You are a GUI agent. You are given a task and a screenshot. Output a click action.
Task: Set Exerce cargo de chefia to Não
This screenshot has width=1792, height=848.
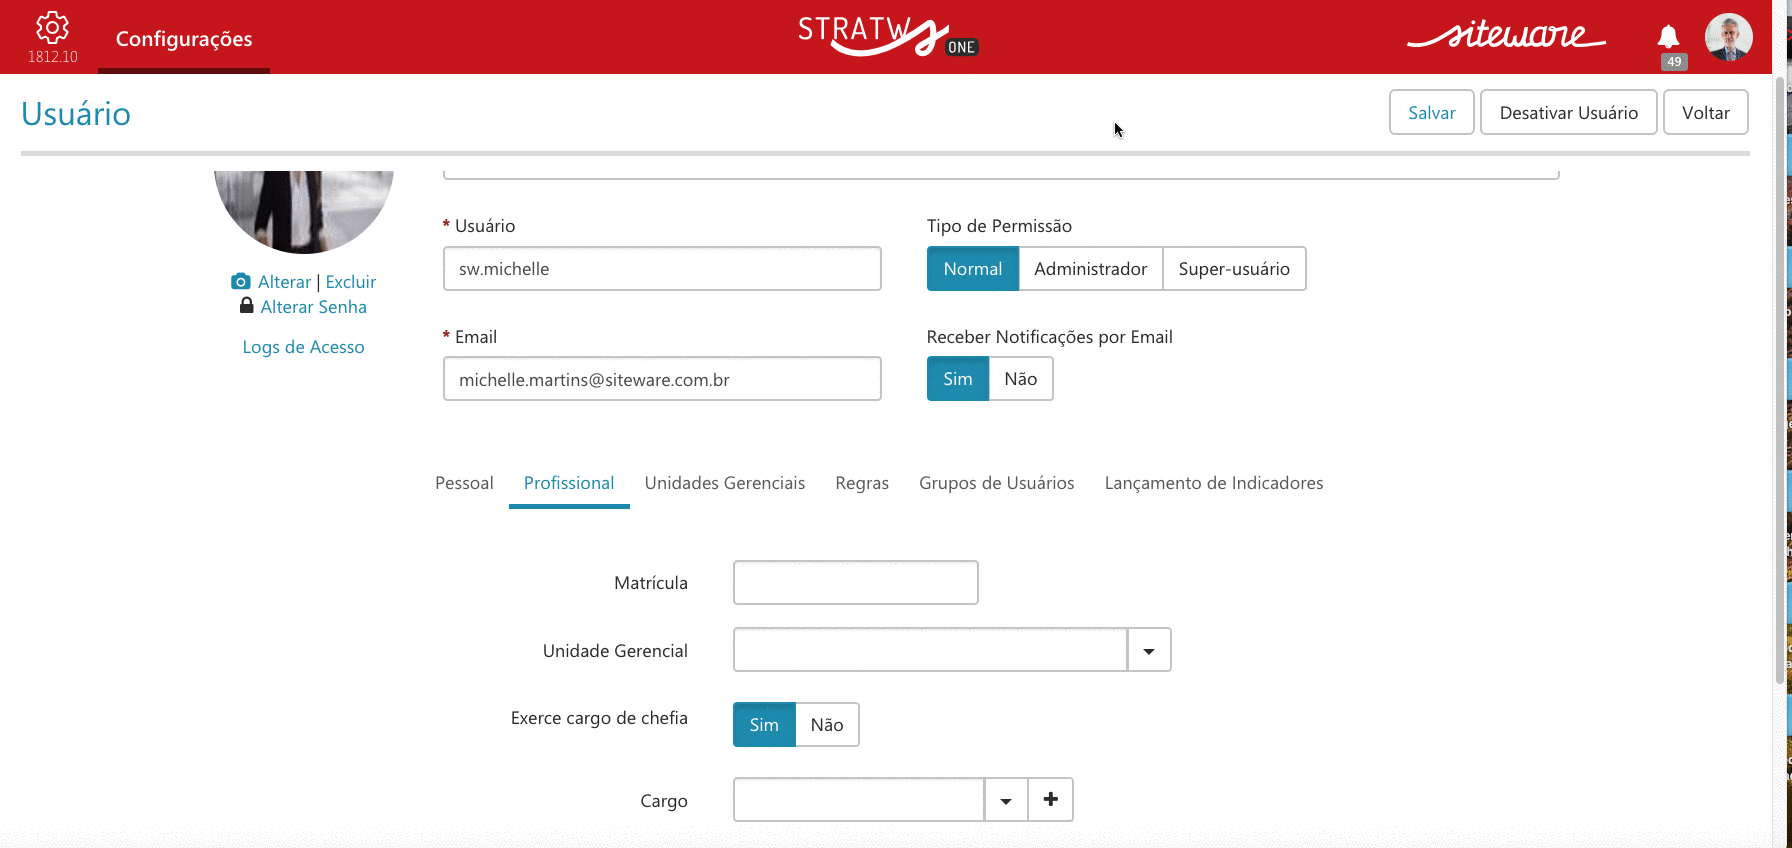[x=827, y=725]
